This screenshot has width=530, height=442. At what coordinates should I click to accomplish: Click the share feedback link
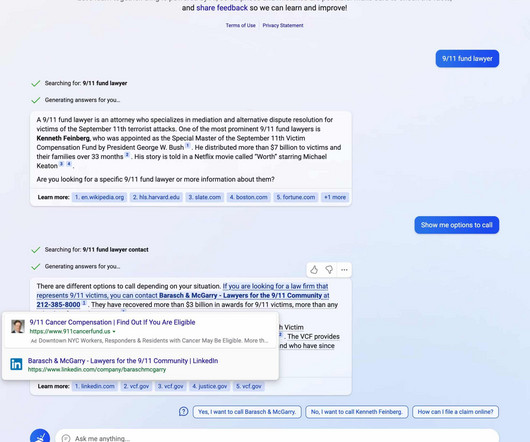pyautogui.click(x=222, y=8)
